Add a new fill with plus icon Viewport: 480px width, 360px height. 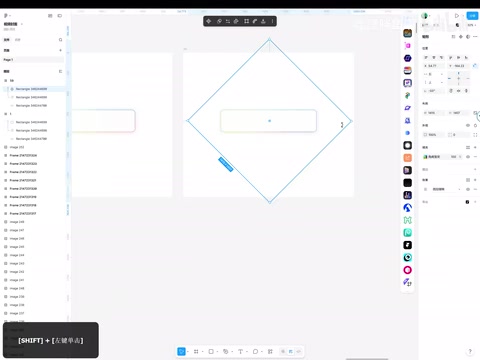click(x=475, y=147)
